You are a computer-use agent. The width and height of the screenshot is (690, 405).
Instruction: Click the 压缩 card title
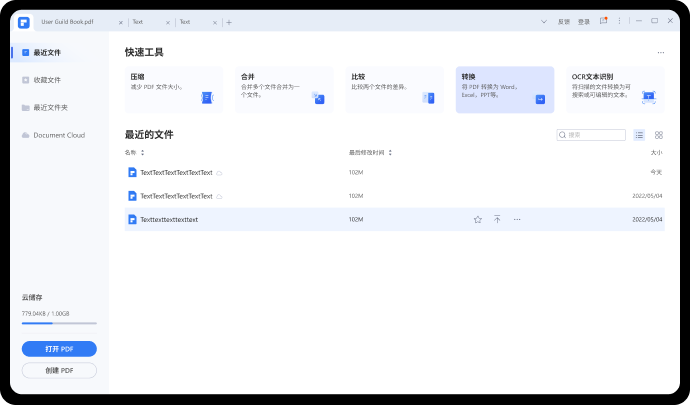tap(137, 77)
